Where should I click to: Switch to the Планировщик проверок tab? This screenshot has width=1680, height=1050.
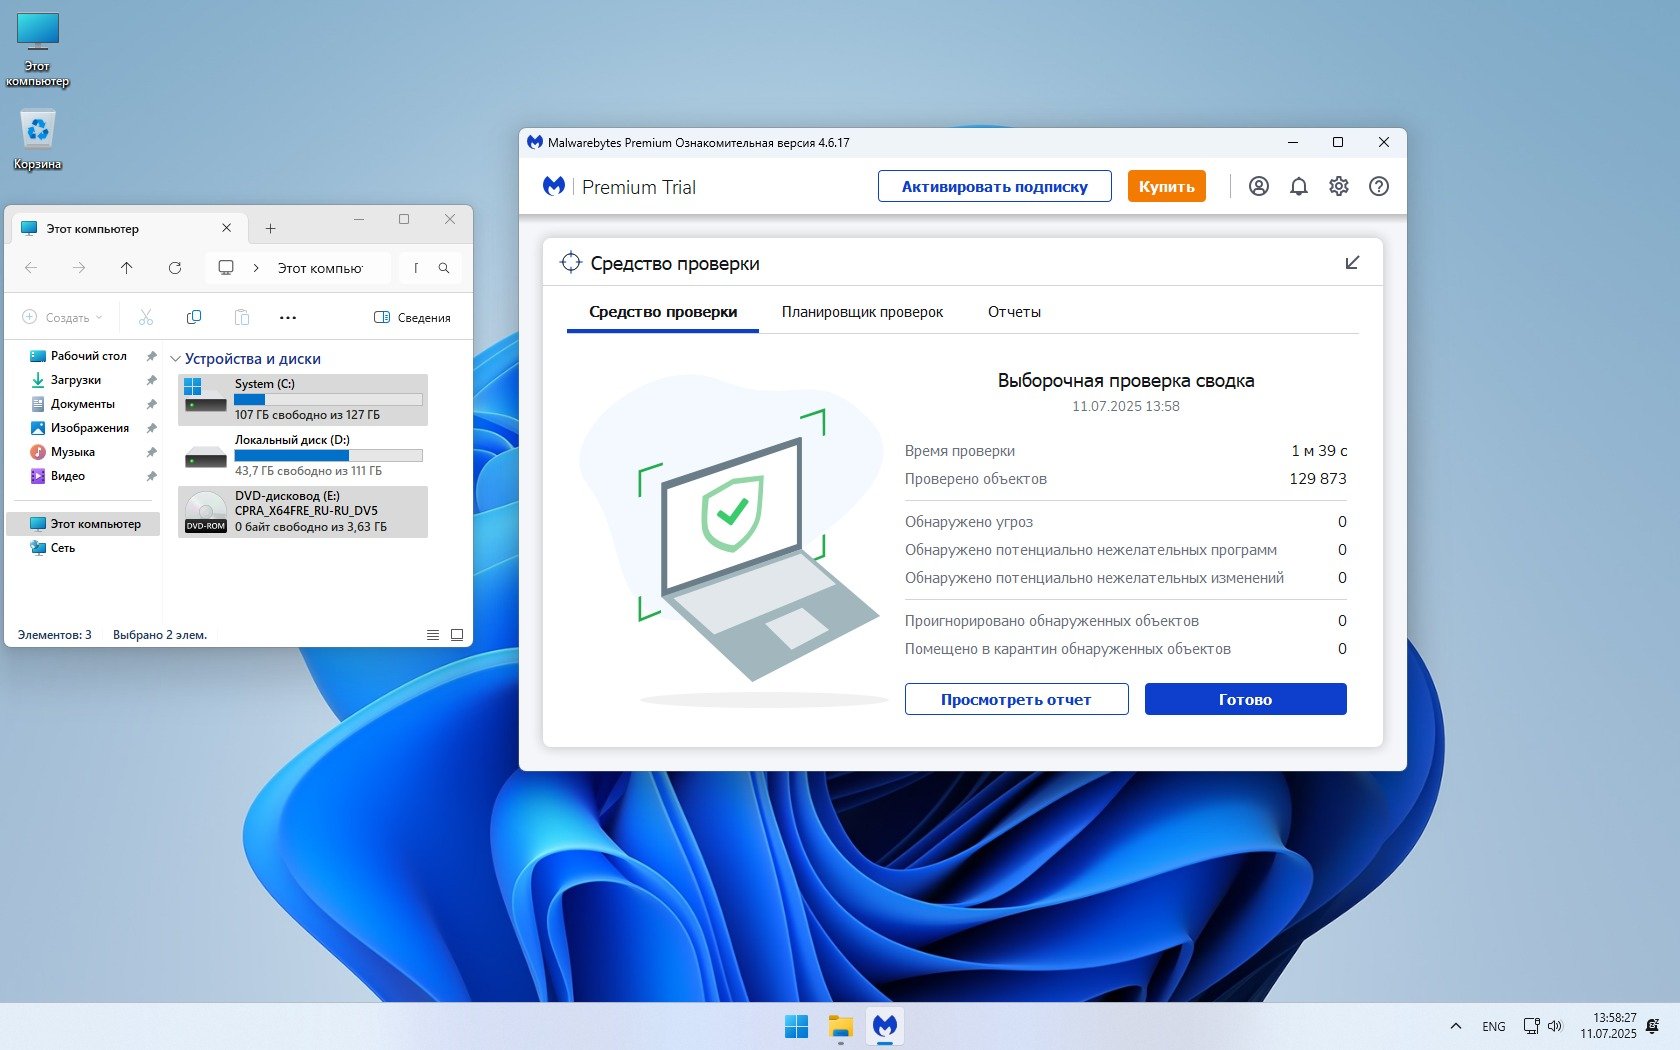[862, 312]
